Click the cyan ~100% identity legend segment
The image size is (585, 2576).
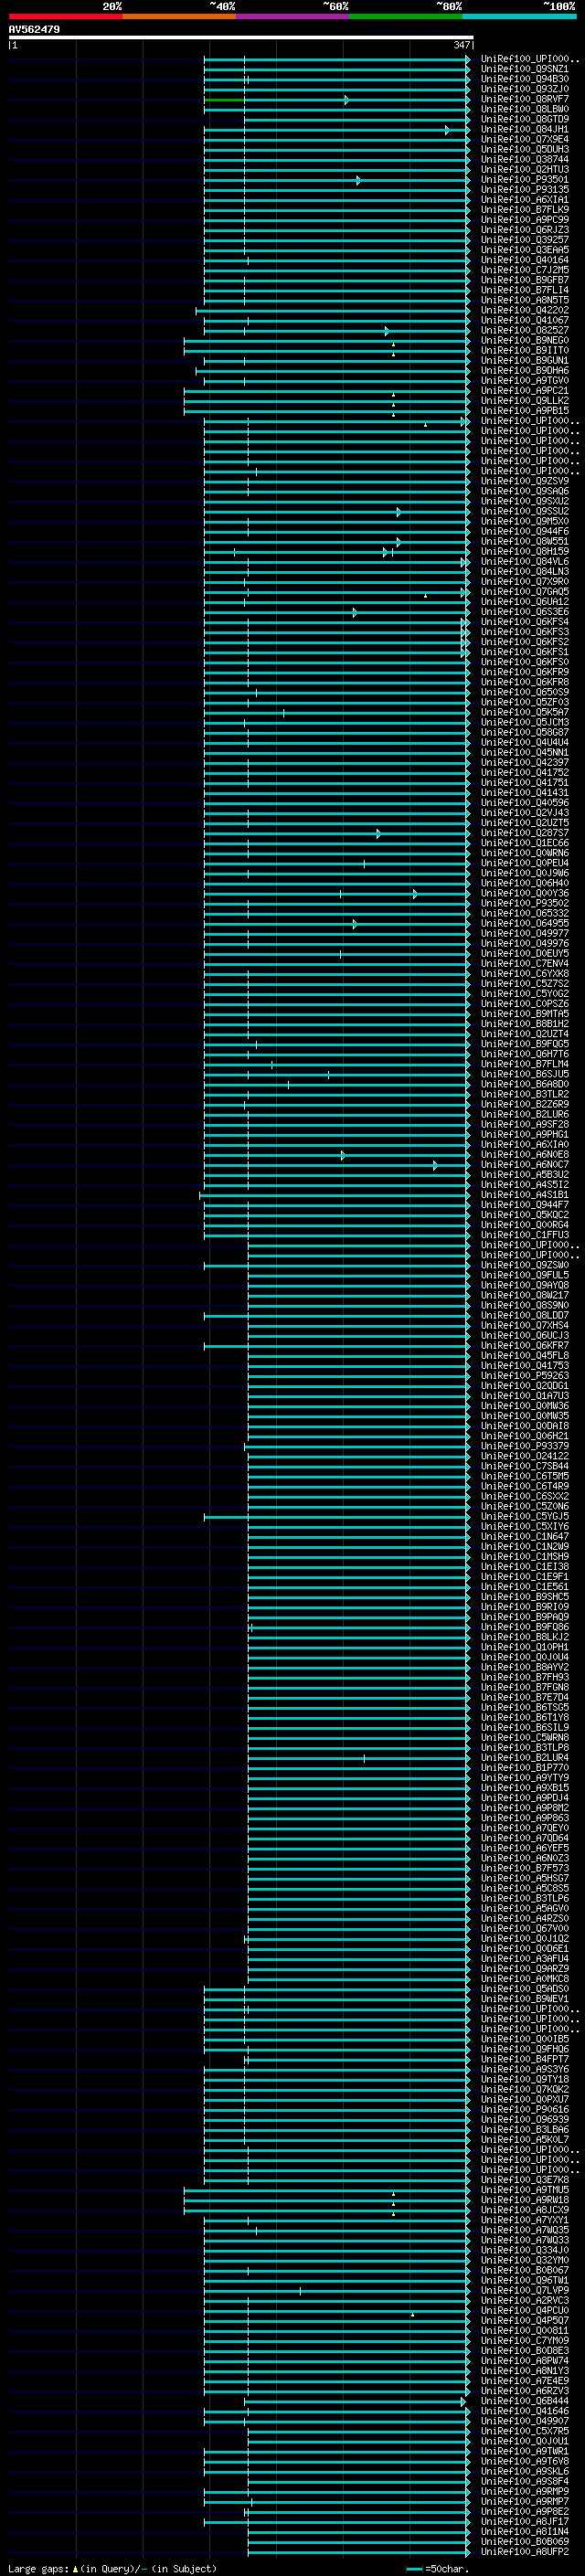(x=520, y=16)
